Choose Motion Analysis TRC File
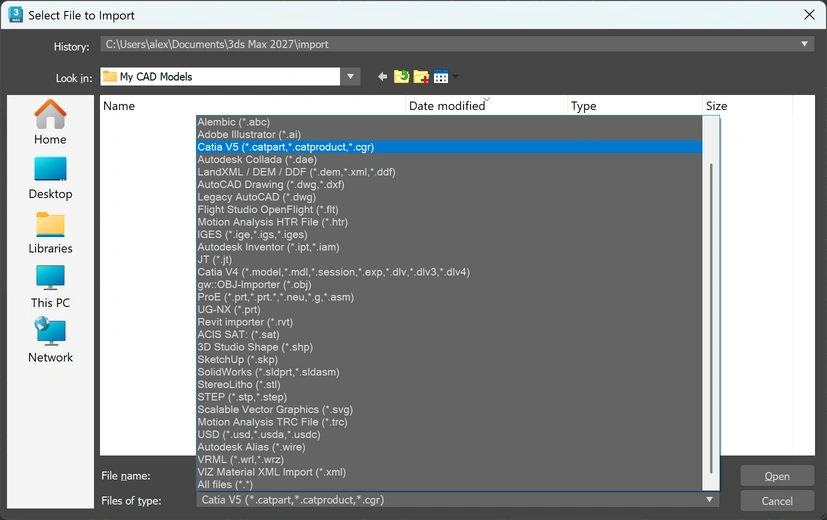This screenshot has width=827, height=520. point(449,422)
